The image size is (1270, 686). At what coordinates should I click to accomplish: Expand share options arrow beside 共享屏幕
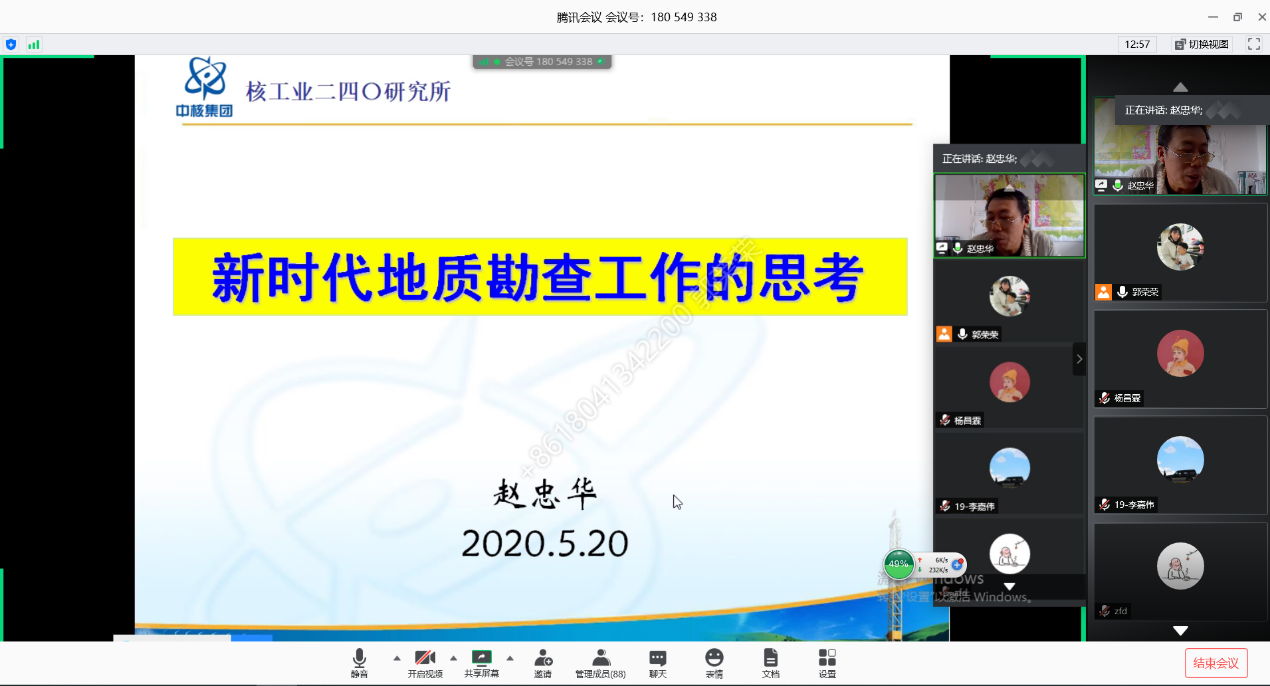(510, 658)
